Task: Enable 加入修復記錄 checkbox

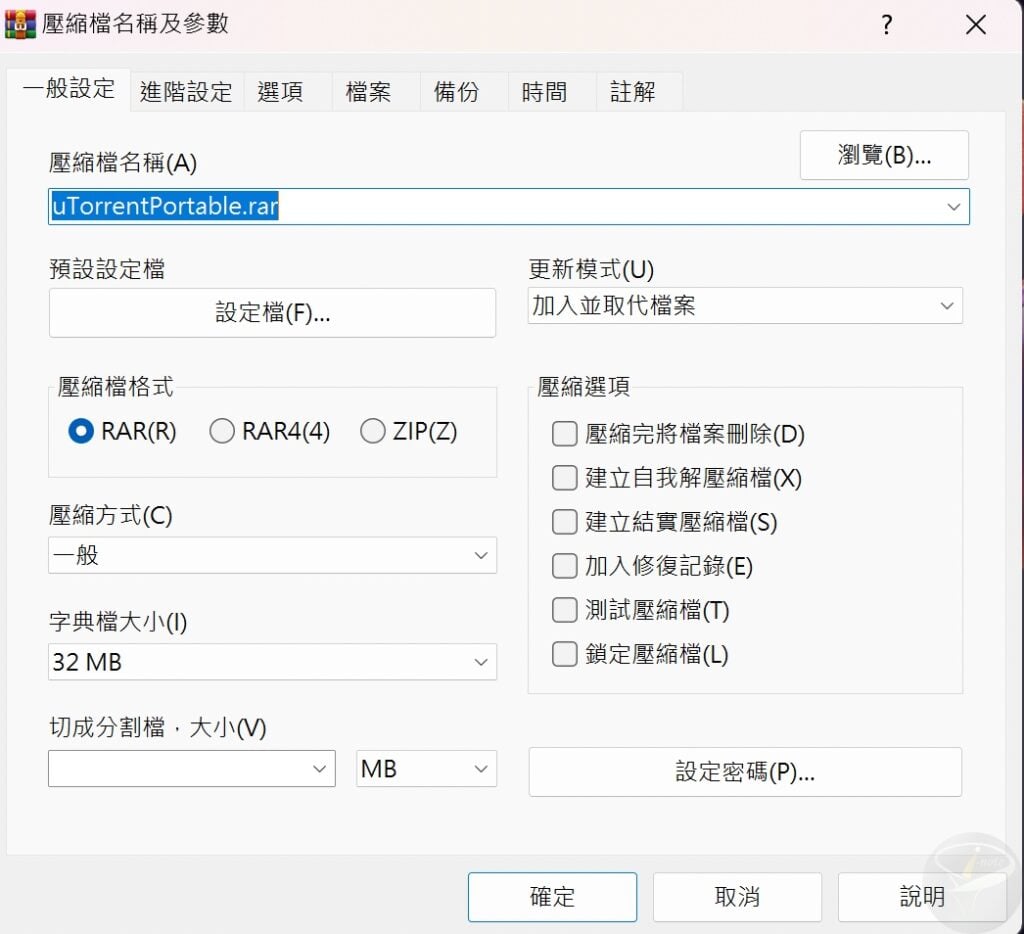Action: point(565,566)
